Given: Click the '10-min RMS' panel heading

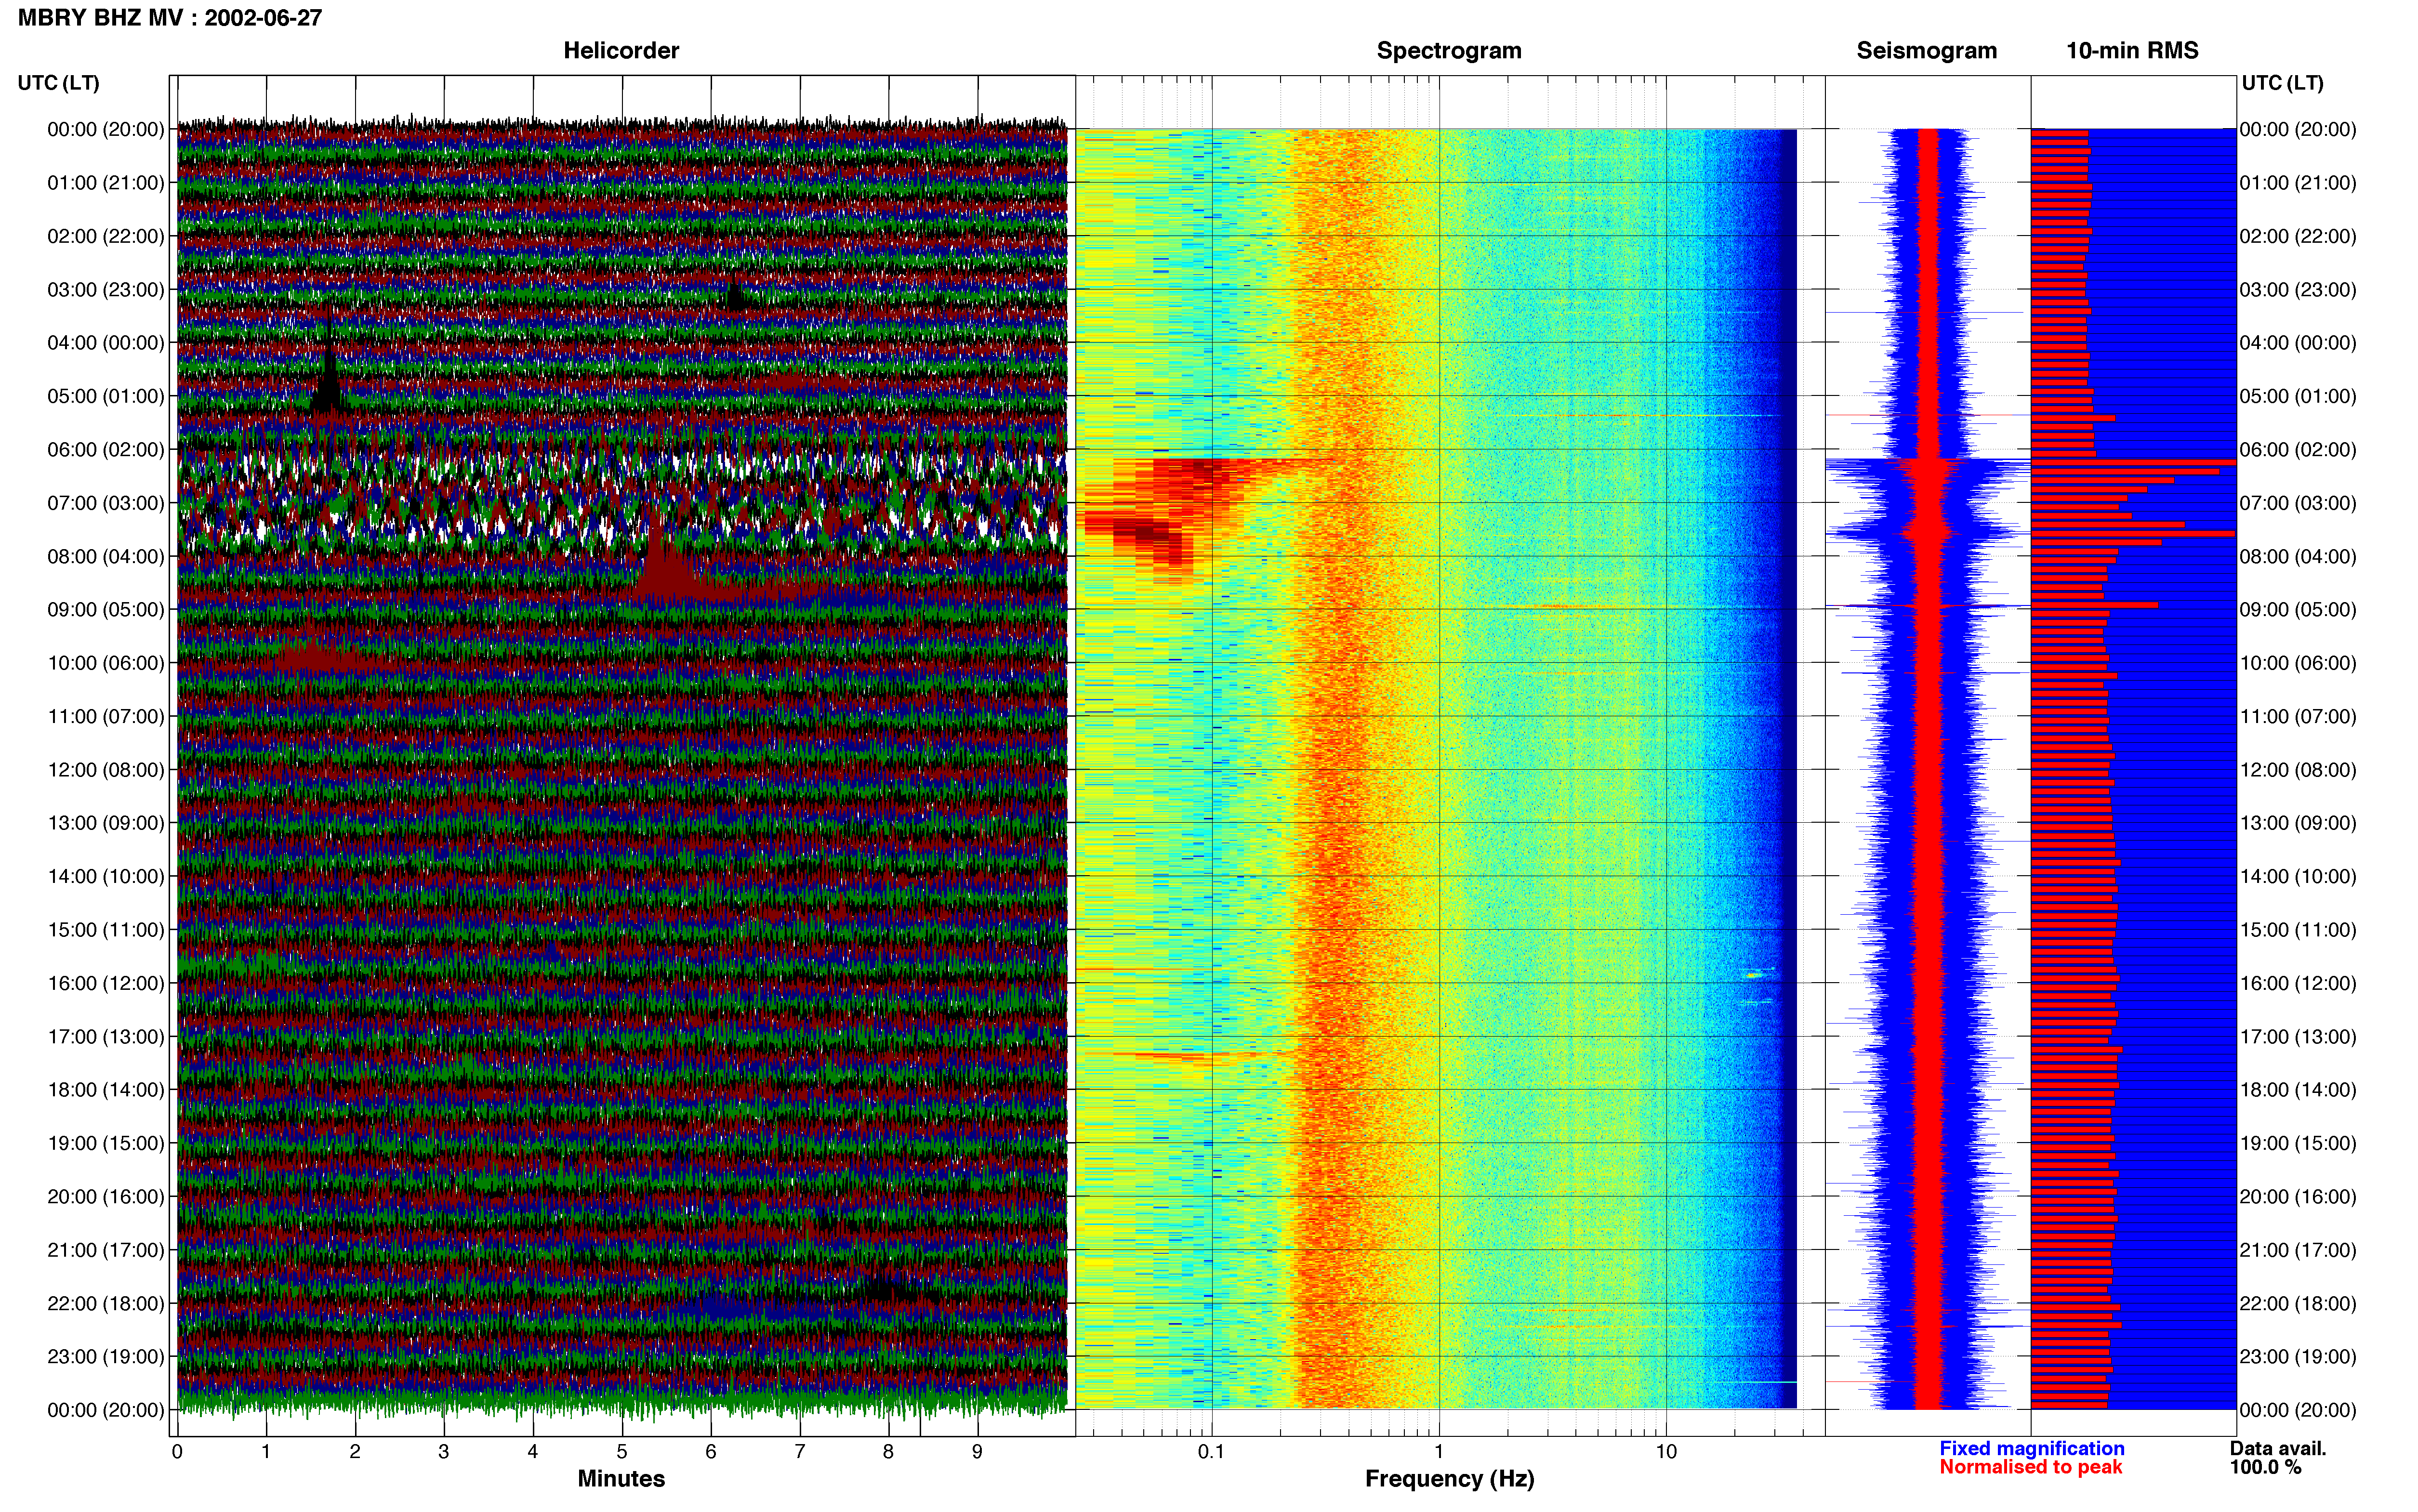Looking at the screenshot, I should pyautogui.click(x=2132, y=51).
